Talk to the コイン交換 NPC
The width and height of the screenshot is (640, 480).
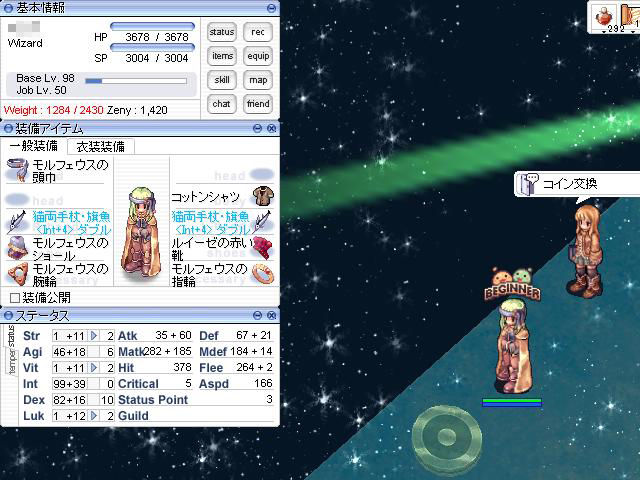coord(586,252)
